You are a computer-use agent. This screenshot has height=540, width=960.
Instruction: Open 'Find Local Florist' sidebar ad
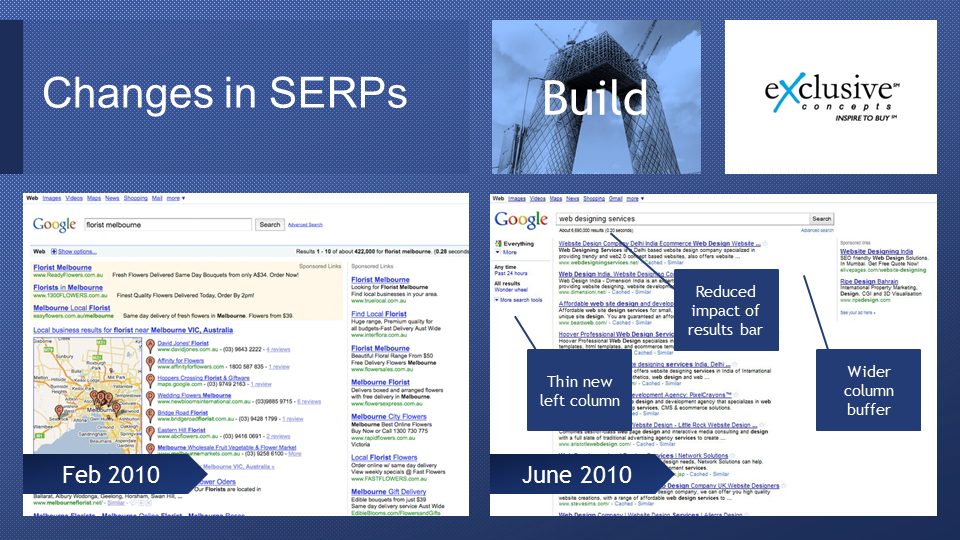[379, 314]
